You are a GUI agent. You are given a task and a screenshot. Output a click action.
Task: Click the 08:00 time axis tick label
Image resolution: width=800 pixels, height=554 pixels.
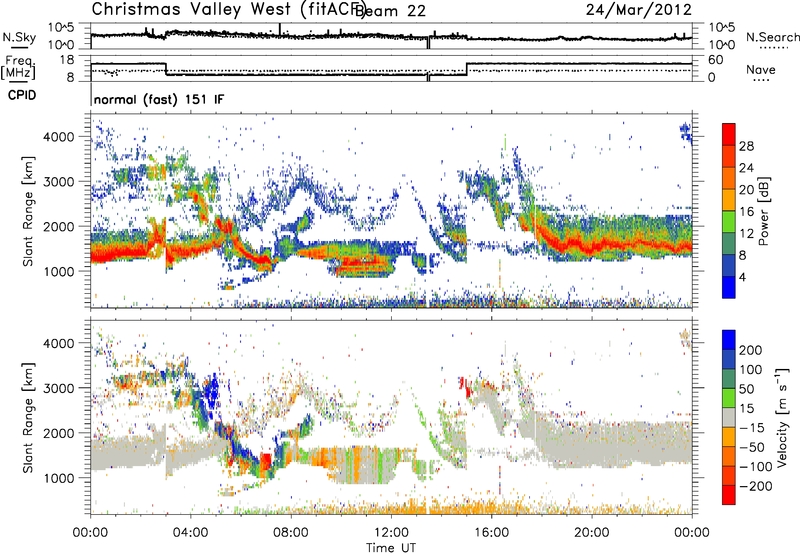291,533
